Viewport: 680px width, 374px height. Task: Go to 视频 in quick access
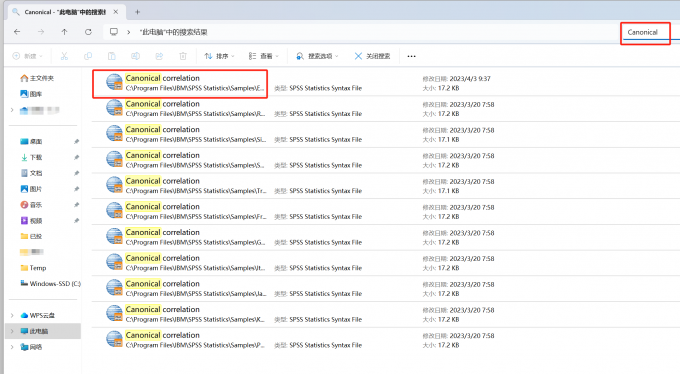pos(31,220)
